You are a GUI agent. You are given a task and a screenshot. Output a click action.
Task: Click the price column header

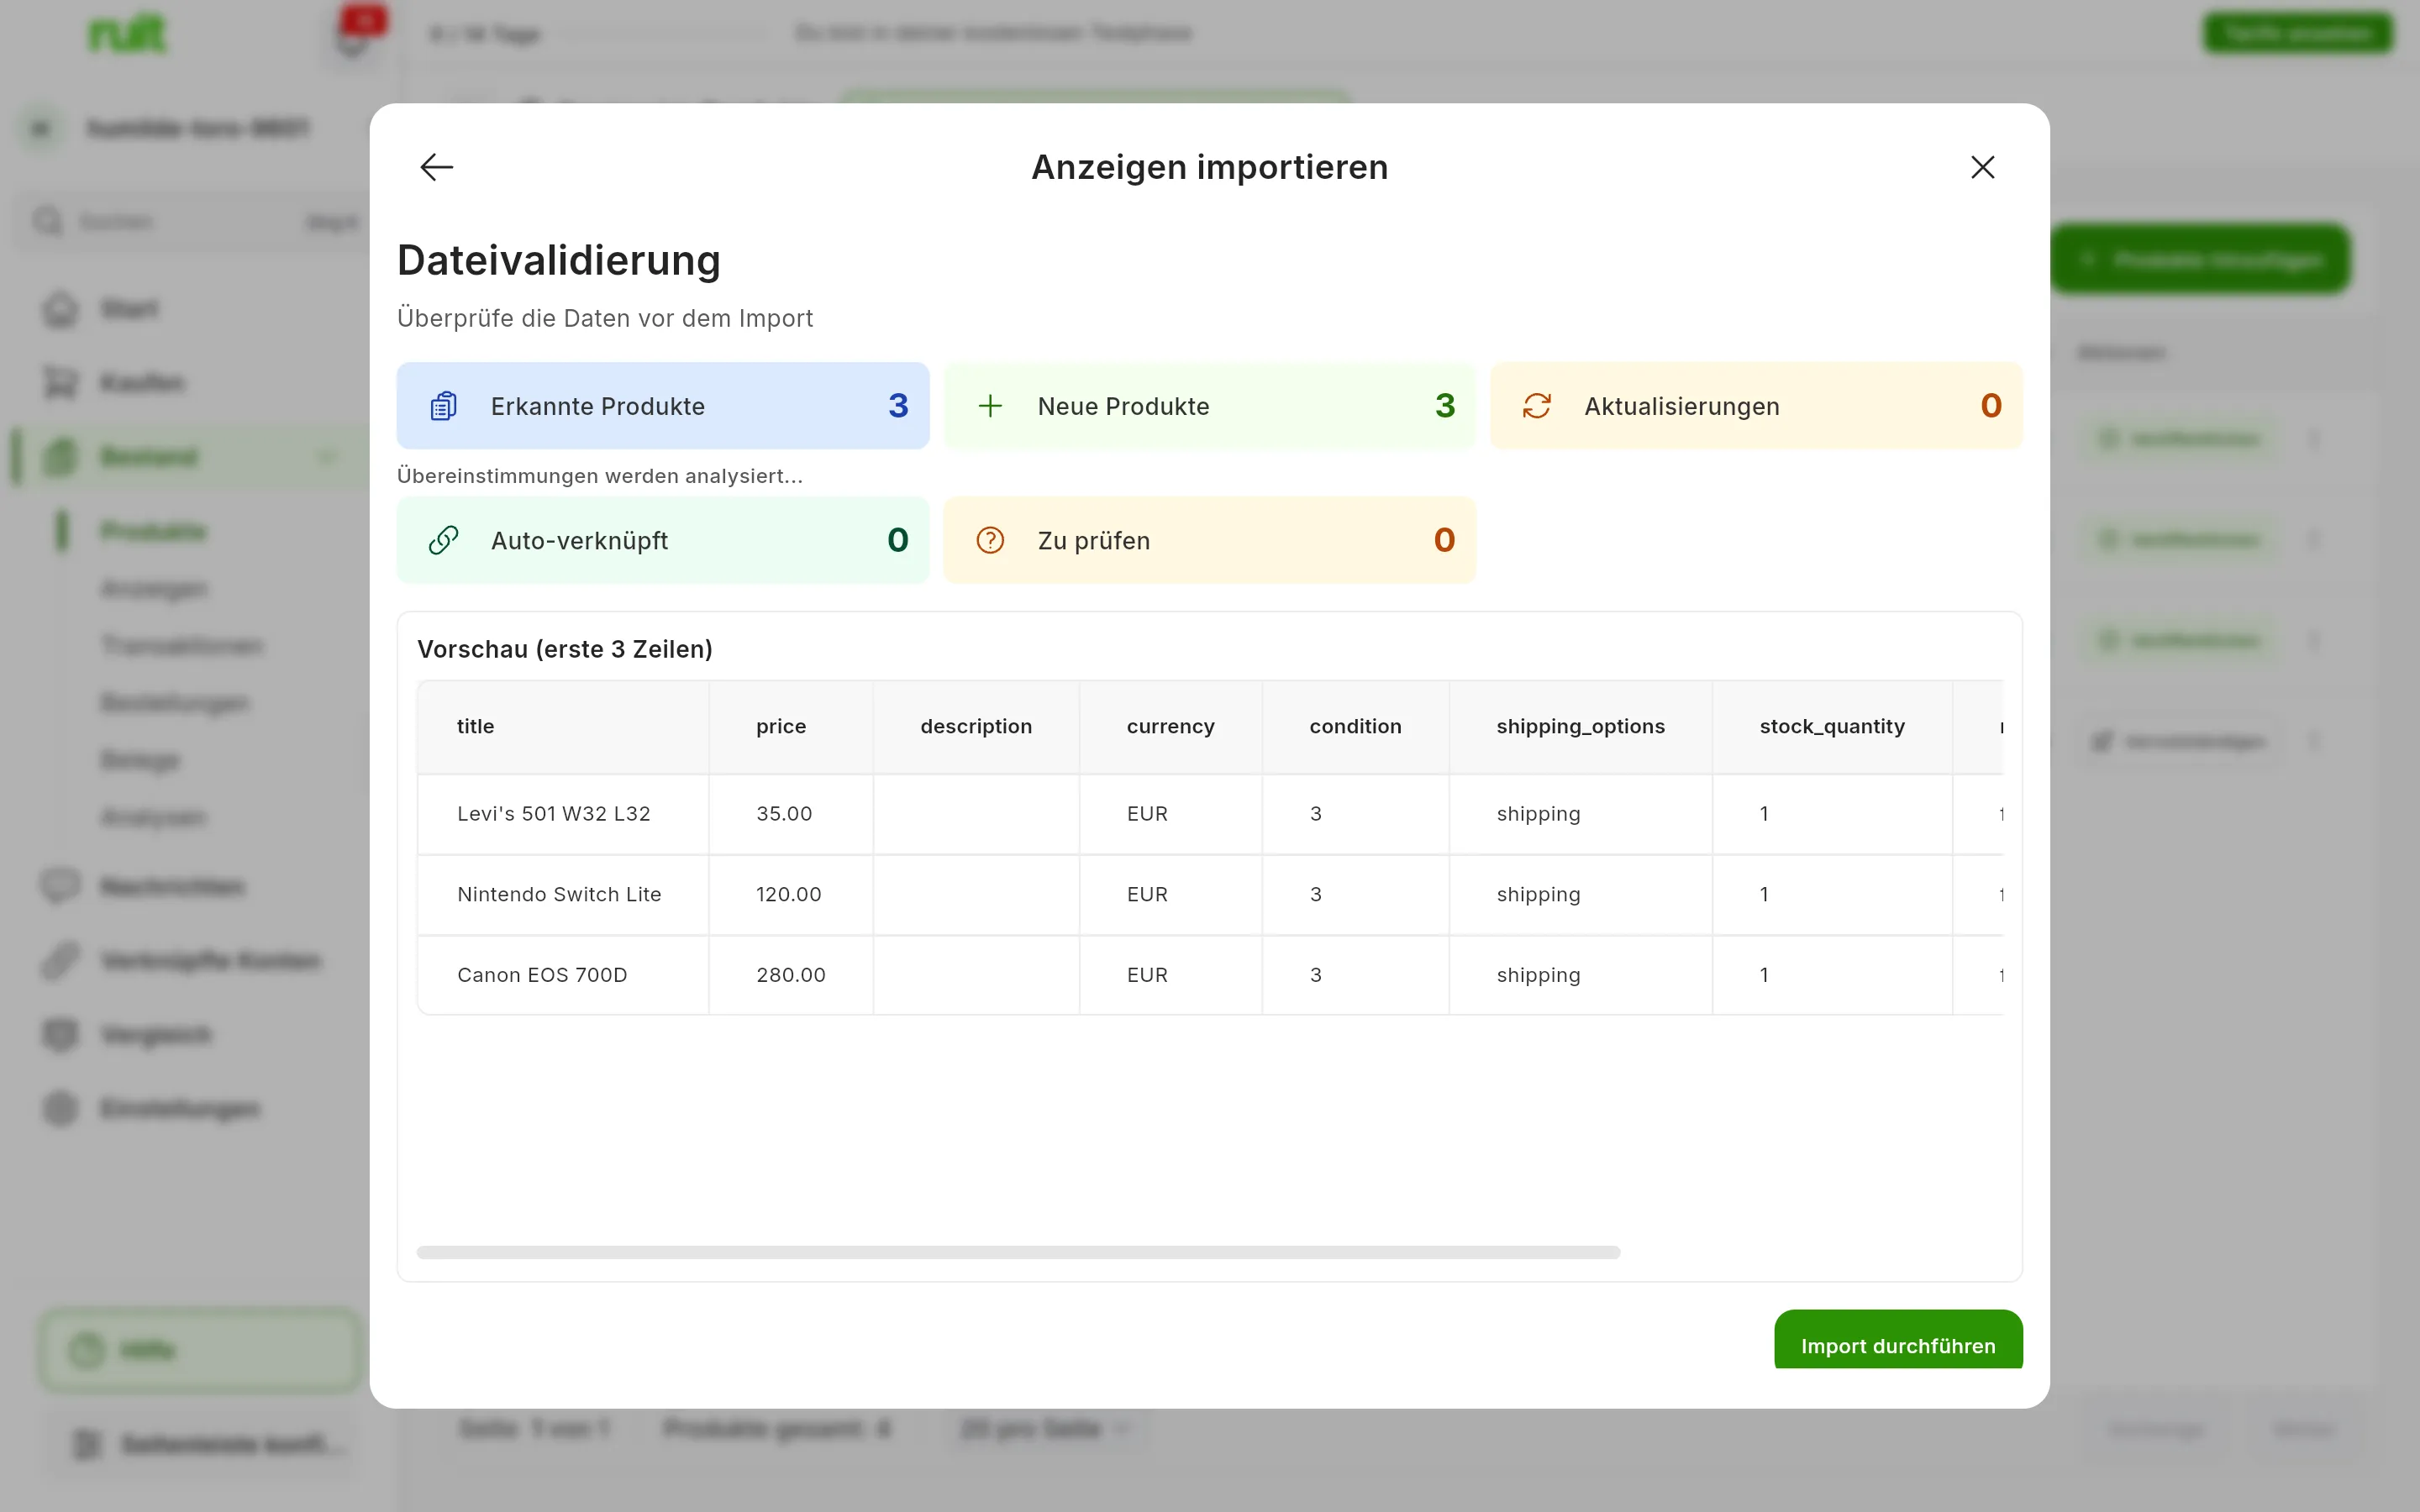(791, 727)
